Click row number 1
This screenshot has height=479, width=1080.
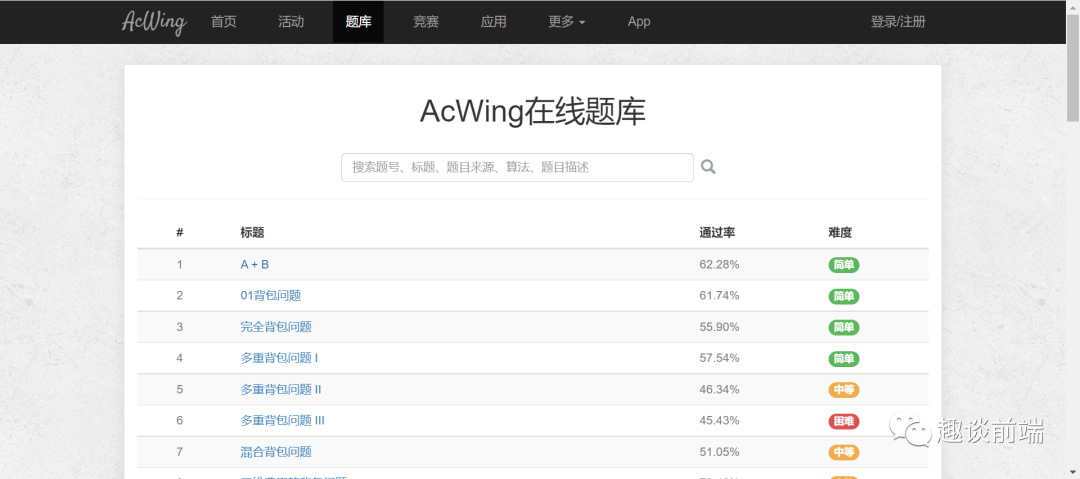(x=180, y=265)
